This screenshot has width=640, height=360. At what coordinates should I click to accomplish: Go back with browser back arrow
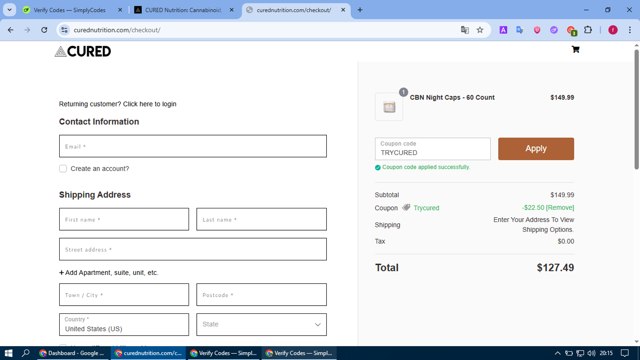(x=11, y=30)
